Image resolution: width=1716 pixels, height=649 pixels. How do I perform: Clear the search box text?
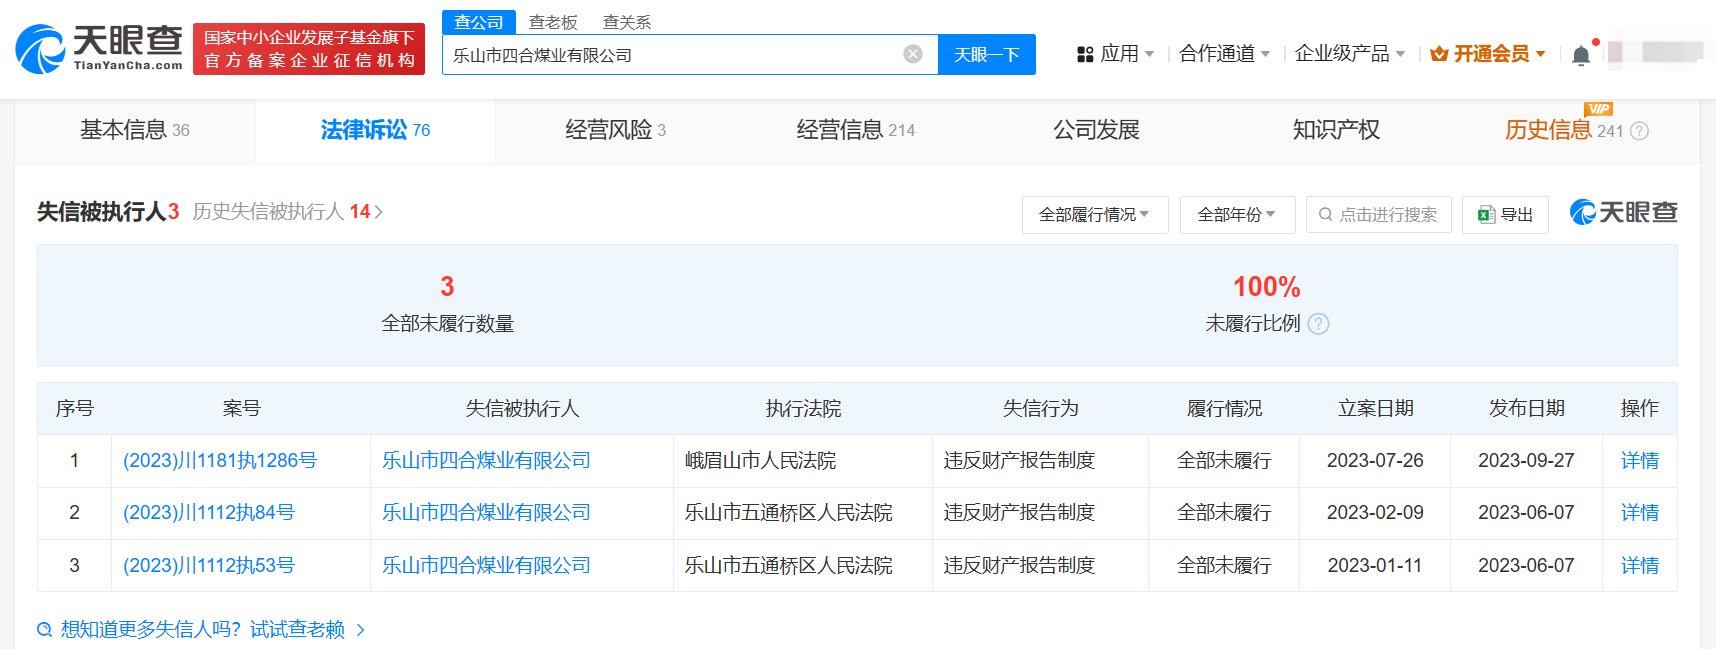(912, 54)
